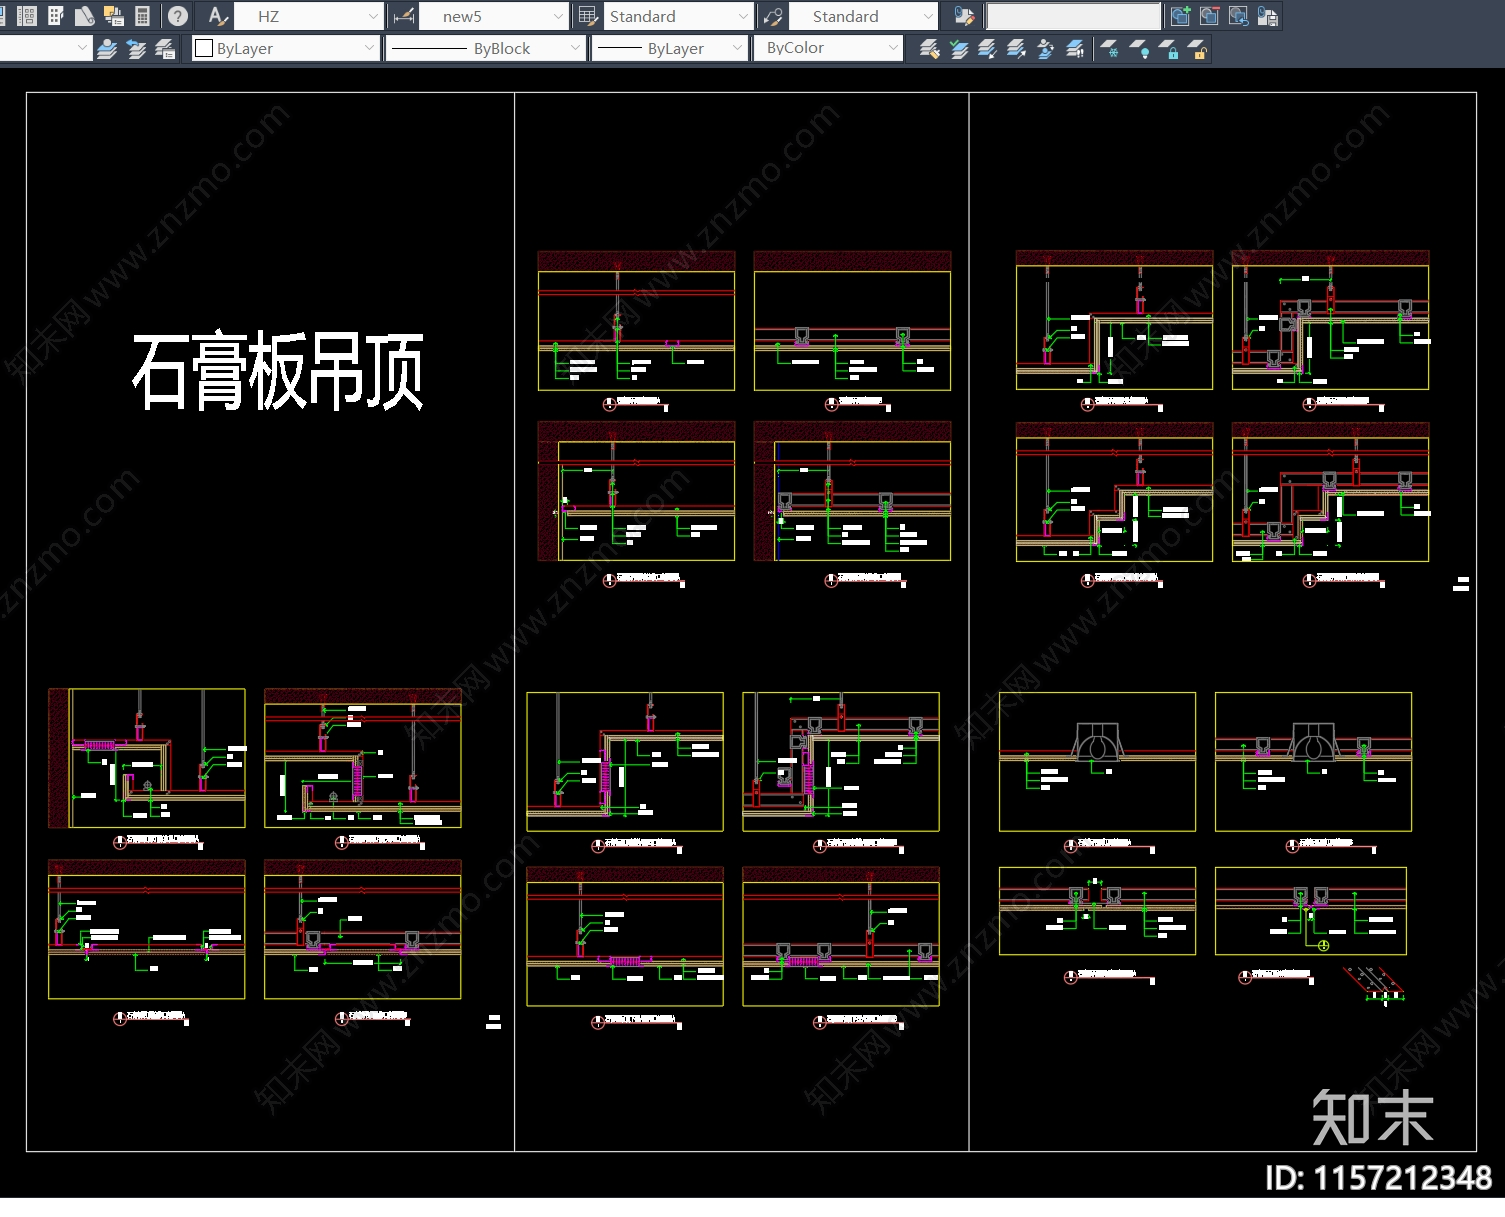
Task: Open the Multileader Style manager icon
Action: point(772,16)
